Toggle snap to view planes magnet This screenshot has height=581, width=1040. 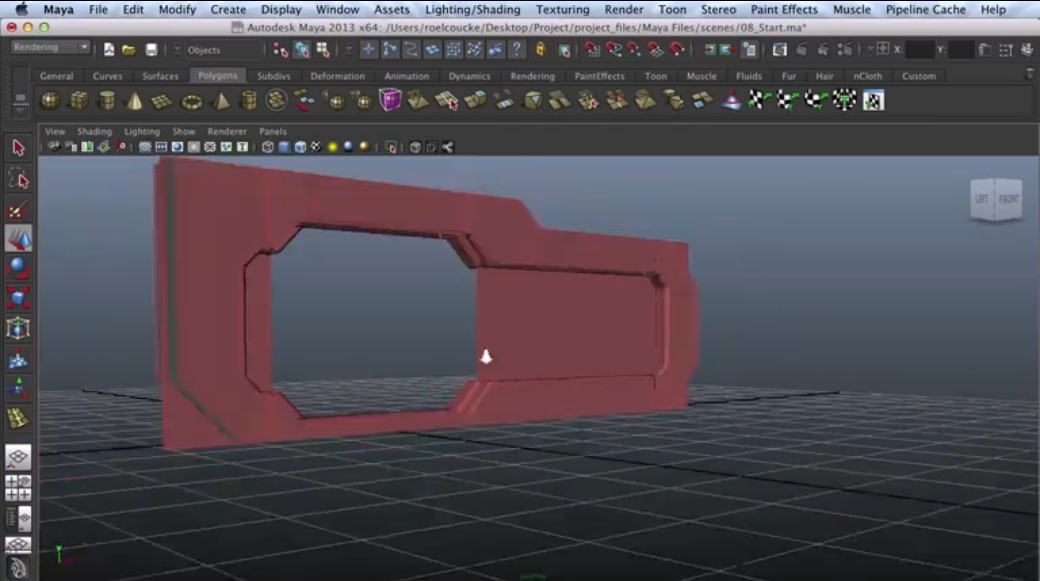[x=655, y=50]
